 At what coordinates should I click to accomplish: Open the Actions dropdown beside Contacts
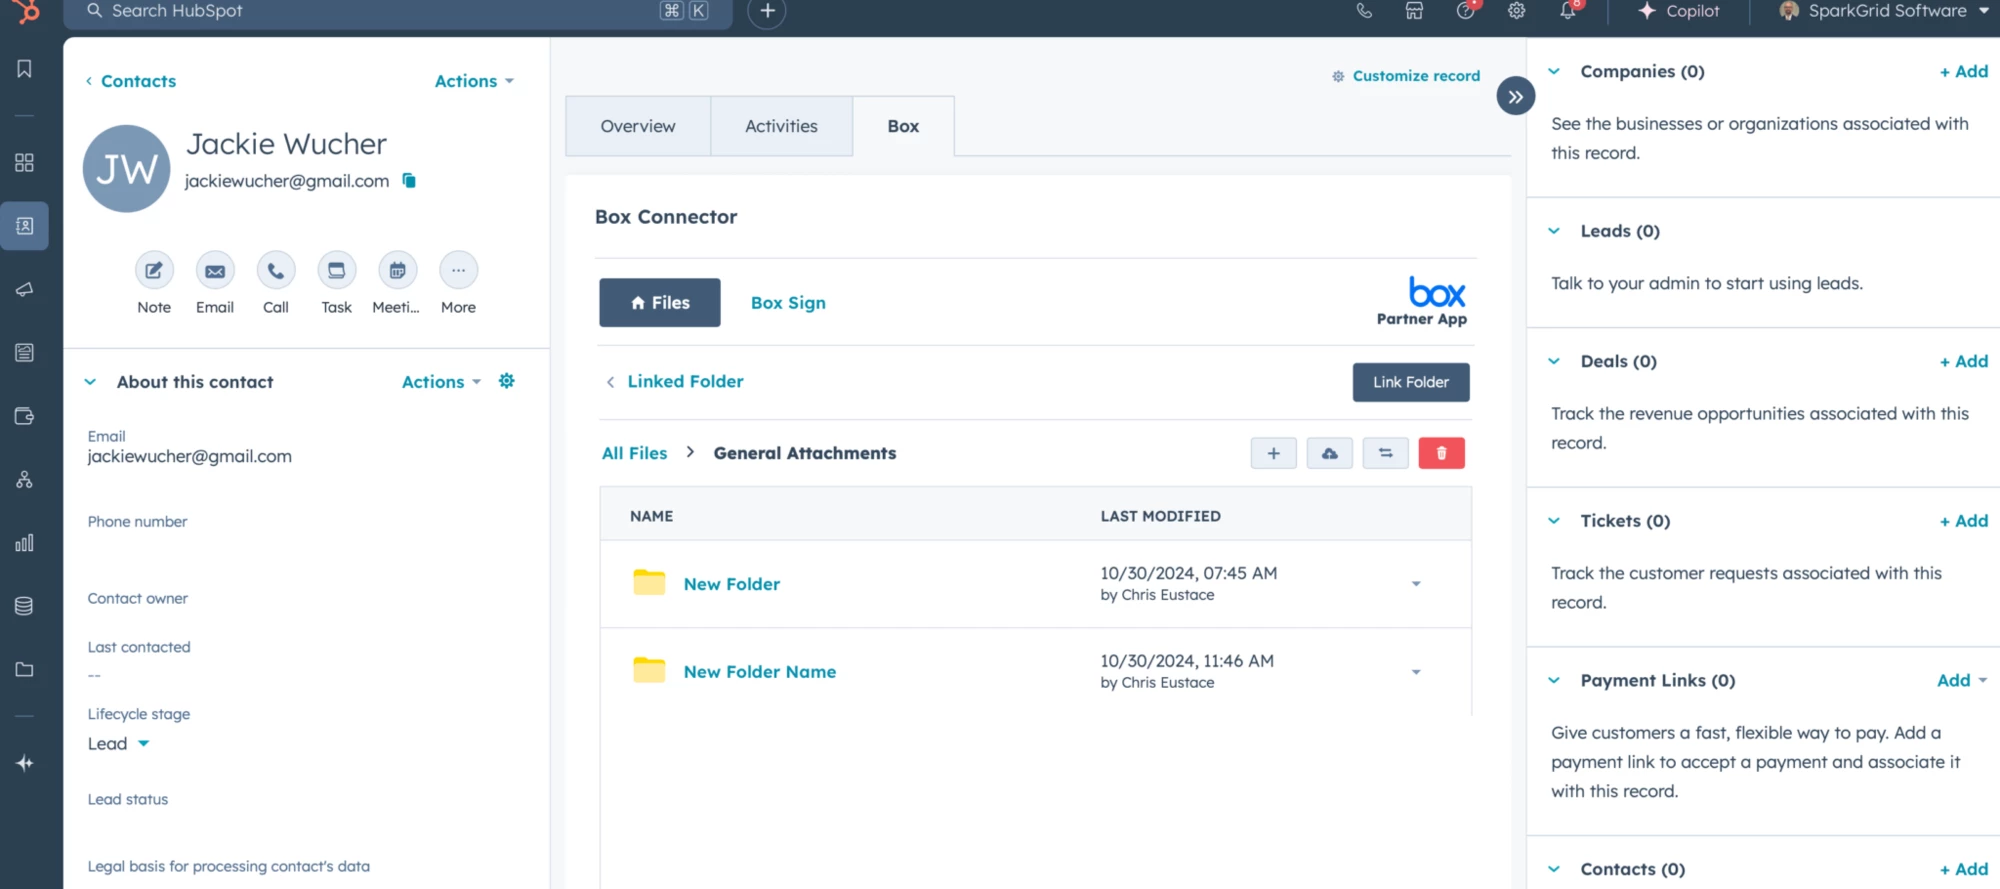pos(474,81)
